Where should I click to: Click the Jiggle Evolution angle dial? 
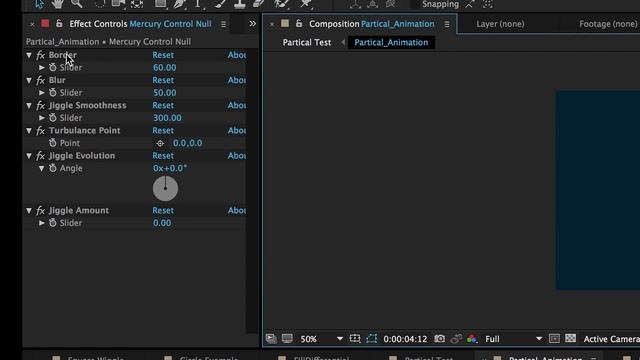tap(165, 189)
